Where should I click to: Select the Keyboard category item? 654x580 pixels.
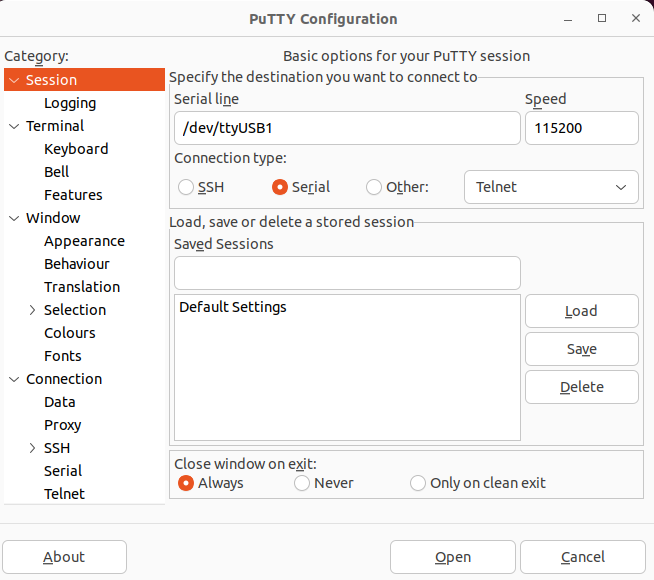pyautogui.click(x=76, y=149)
